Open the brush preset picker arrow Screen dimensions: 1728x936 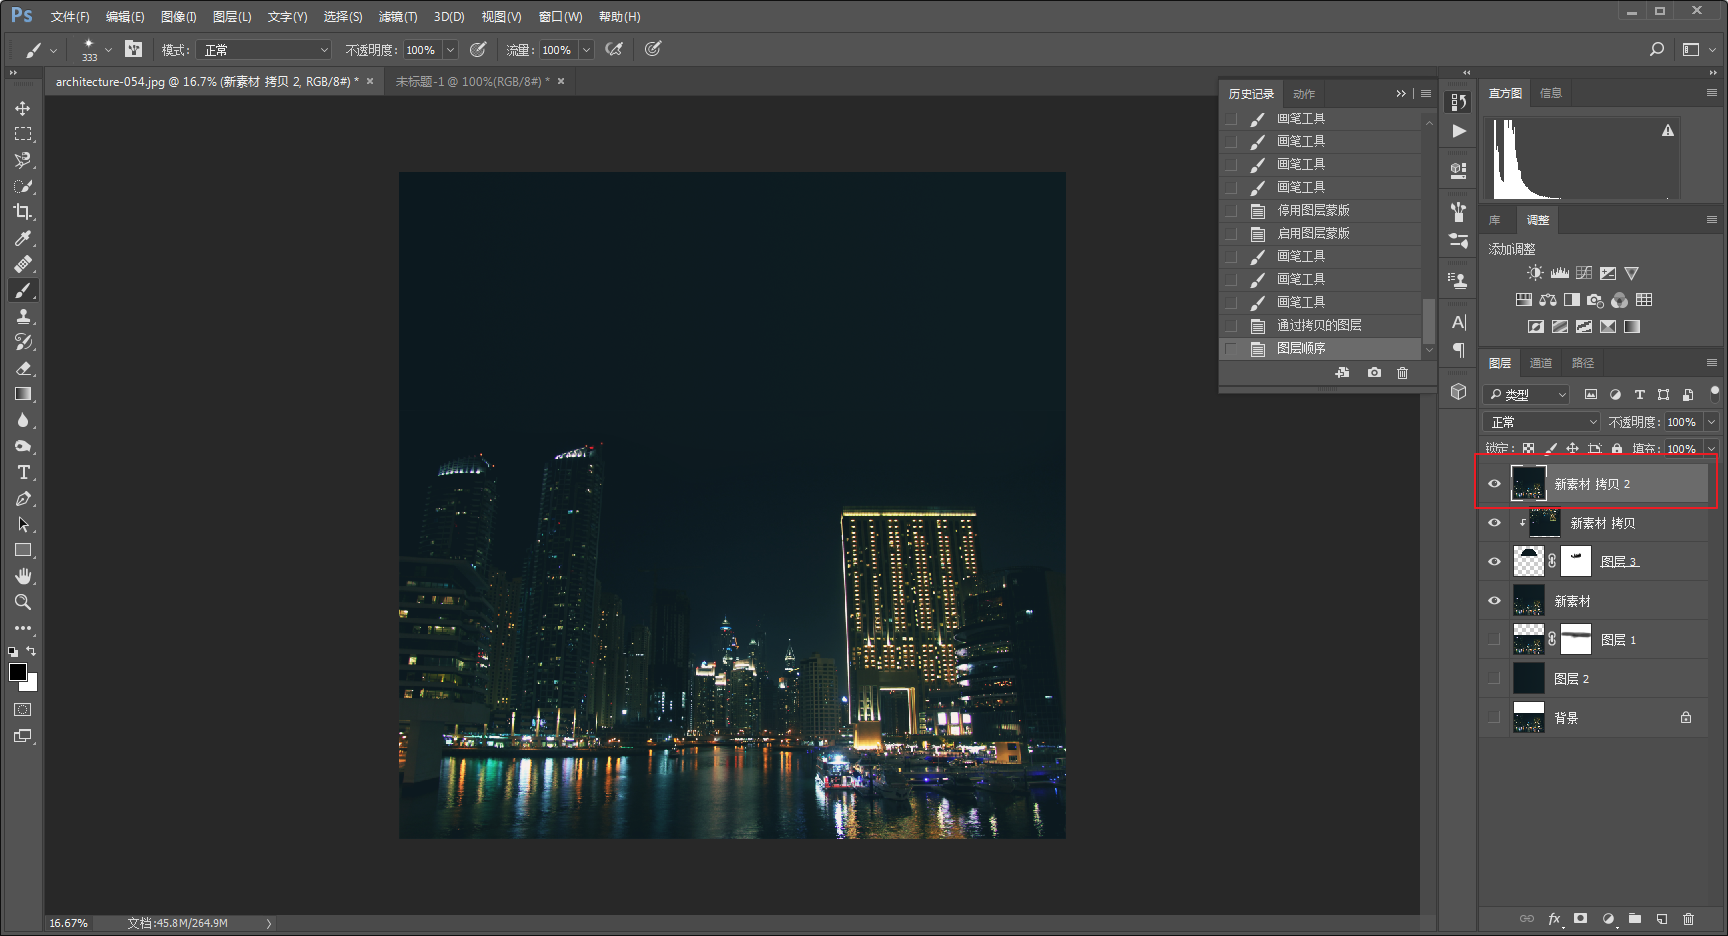108,49
